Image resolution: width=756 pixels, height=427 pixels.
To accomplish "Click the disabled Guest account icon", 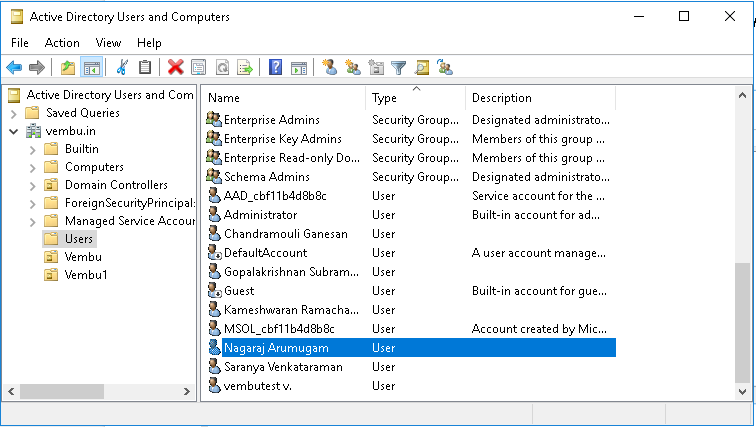I will pyautogui.click(x=214, y=291).
